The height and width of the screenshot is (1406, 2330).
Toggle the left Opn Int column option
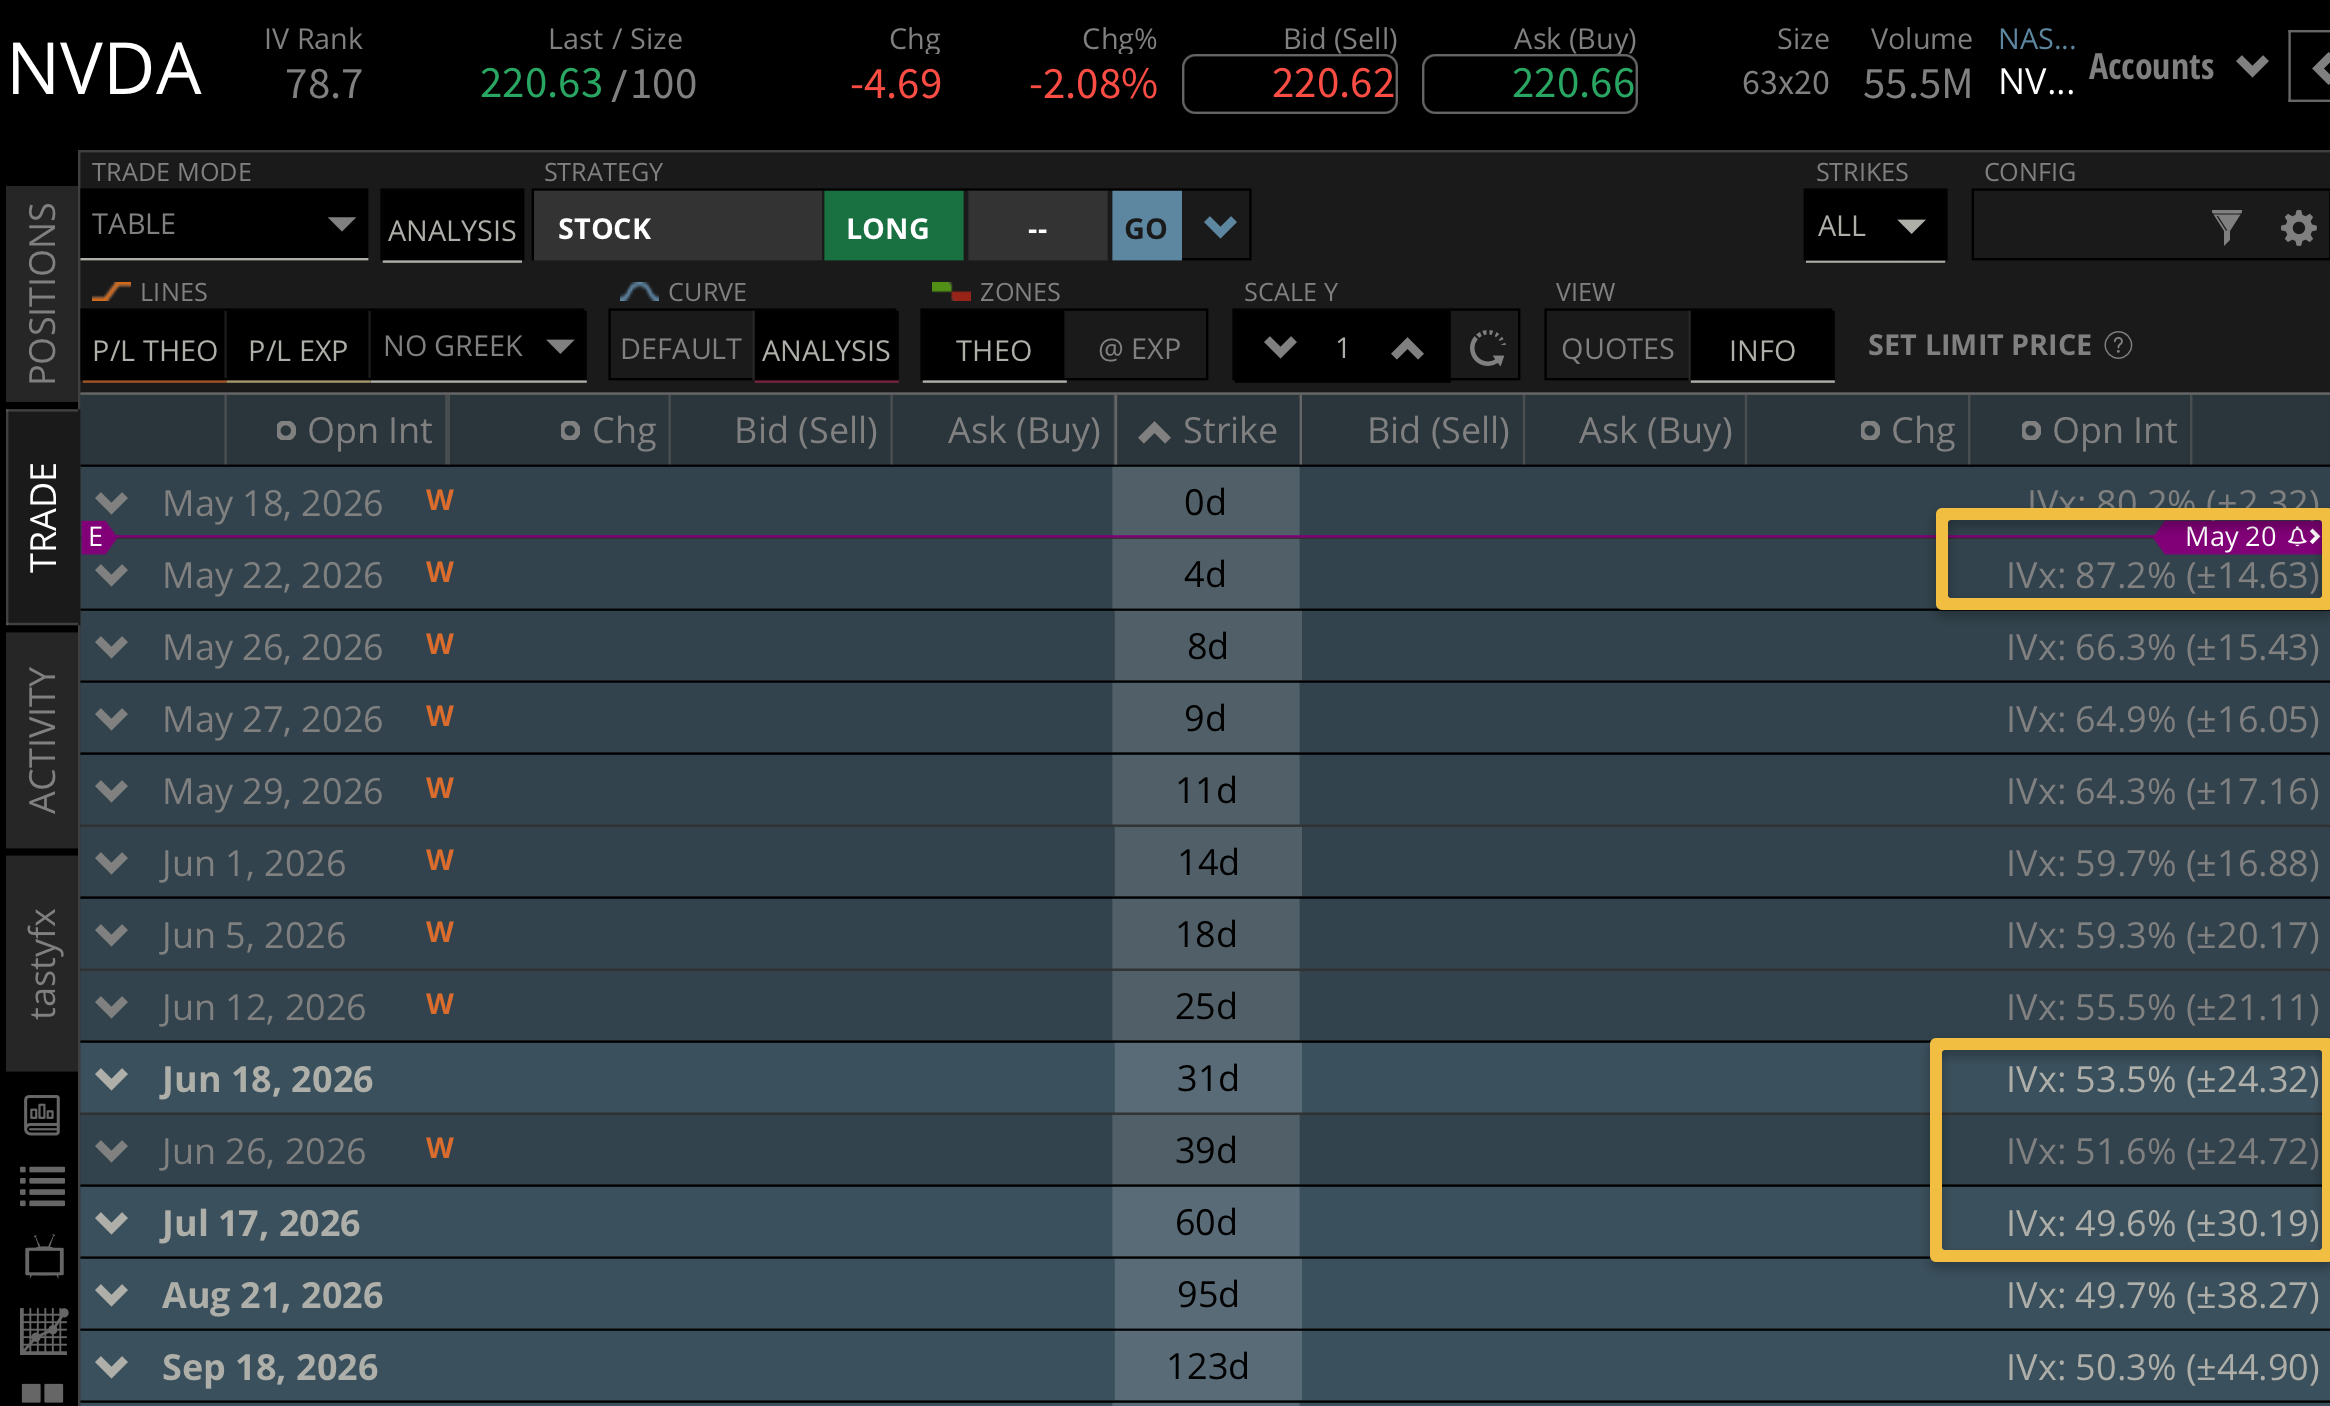[286, 431]
